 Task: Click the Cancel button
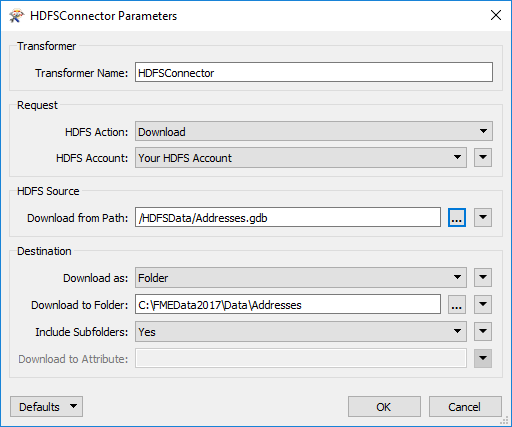465,406
